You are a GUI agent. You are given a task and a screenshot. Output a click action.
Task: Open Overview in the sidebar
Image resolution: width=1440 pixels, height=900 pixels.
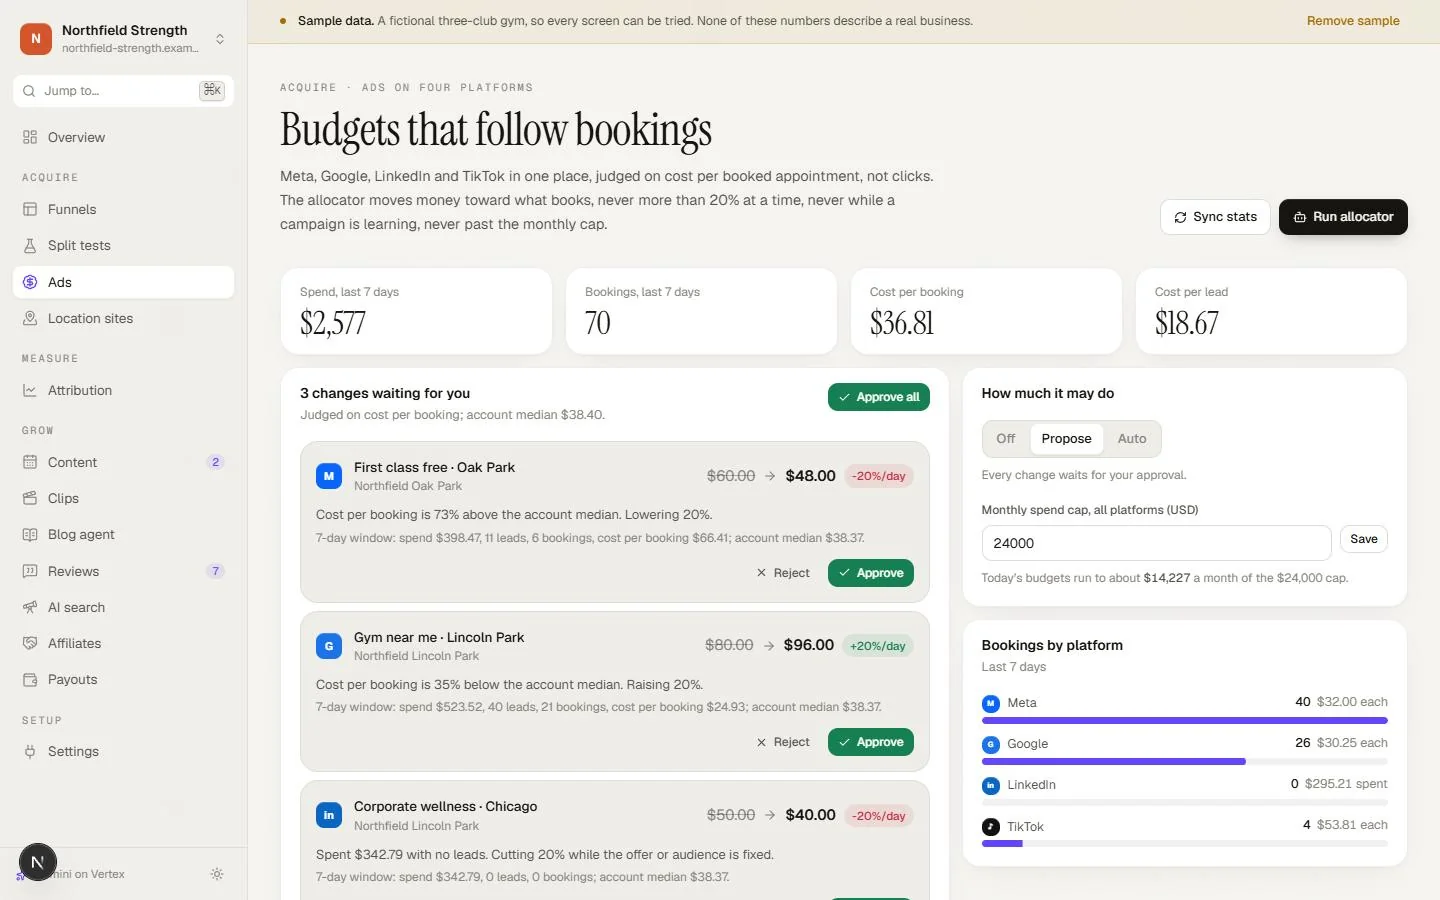click(124, 137)
